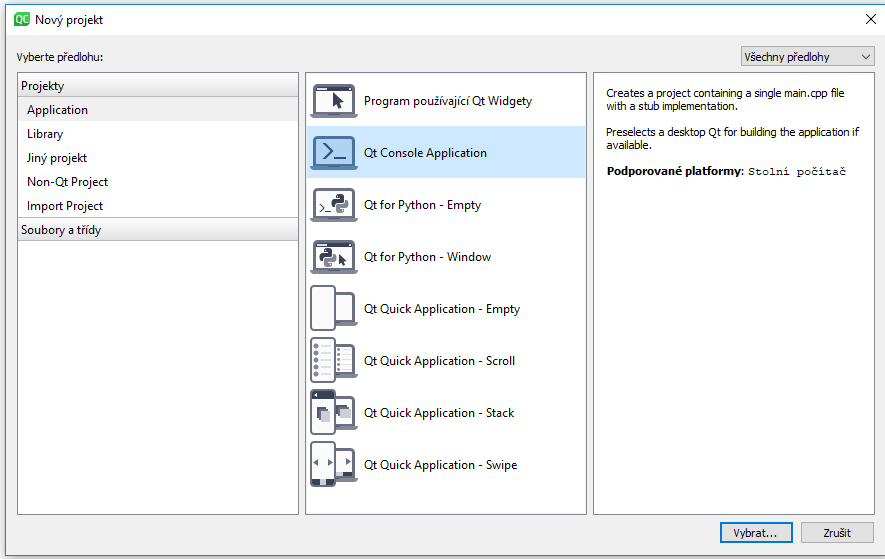Choose the Qt Quick Application Stack icon
This screenshot has width=885, height=559.
(x=334, y=413)
